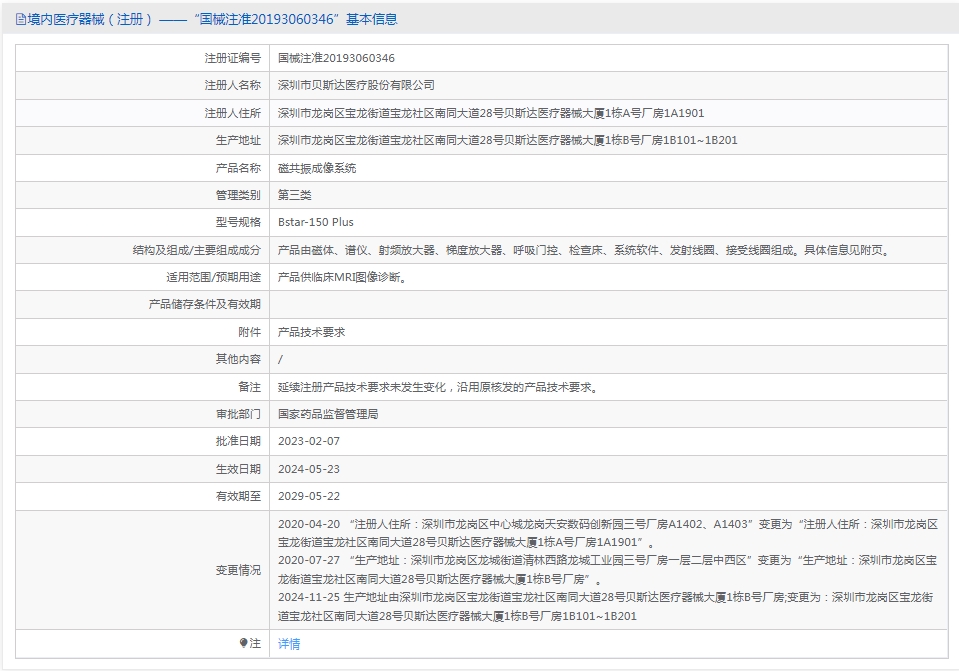This screenshot has height=671, width=959.
Task: Click the slash value in 其他内容 row
Action: (280, 359)
